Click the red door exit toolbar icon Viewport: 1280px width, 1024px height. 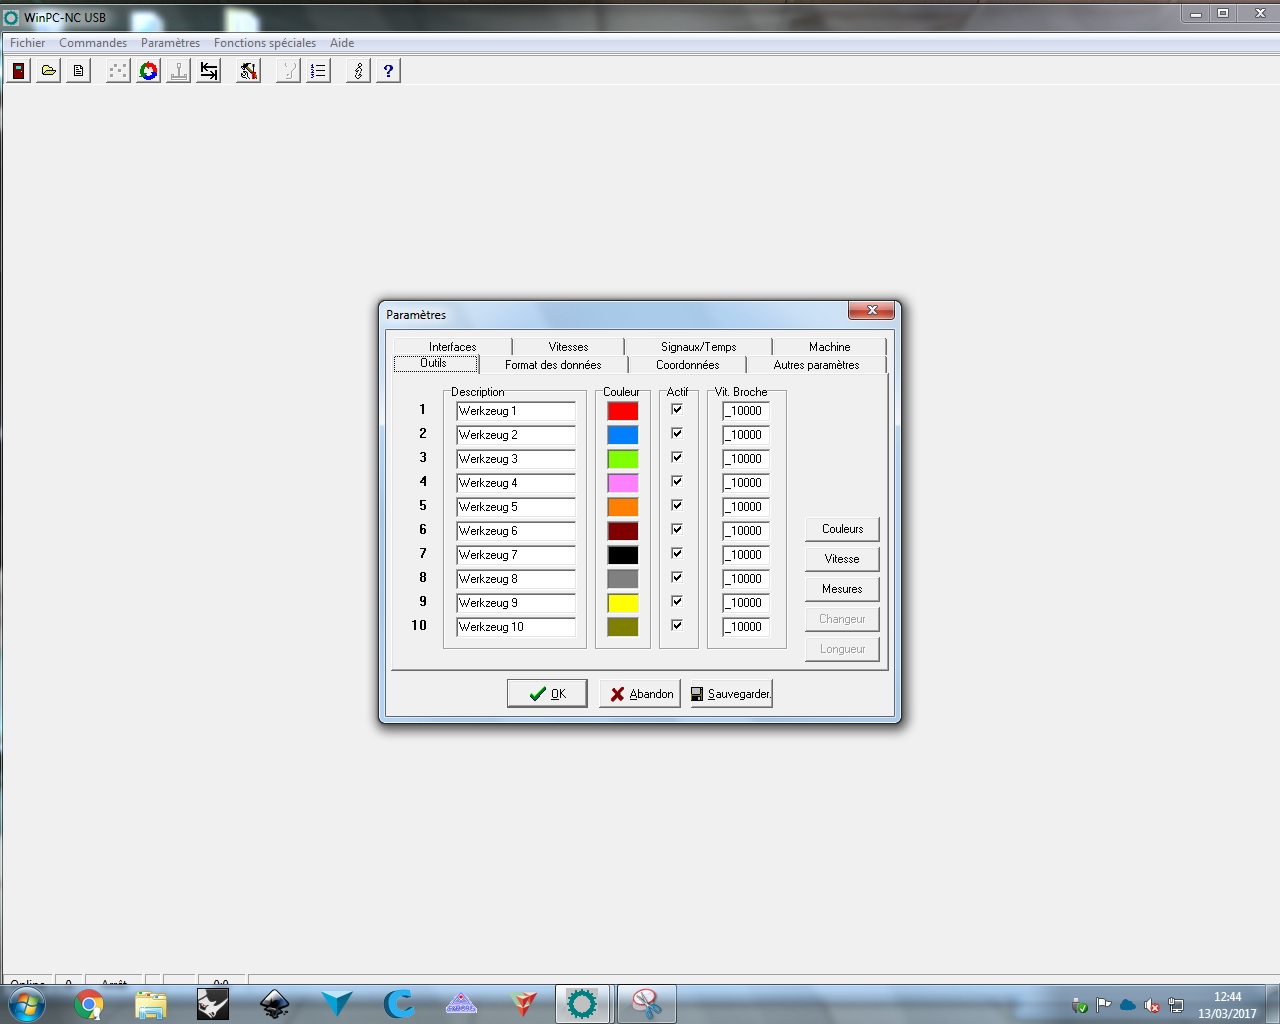click(19, 71)
